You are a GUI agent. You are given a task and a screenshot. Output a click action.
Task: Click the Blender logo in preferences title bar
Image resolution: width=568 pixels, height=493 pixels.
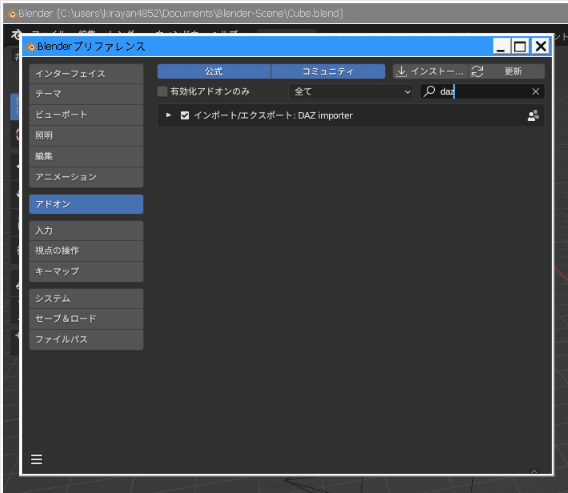coord(30,47)
